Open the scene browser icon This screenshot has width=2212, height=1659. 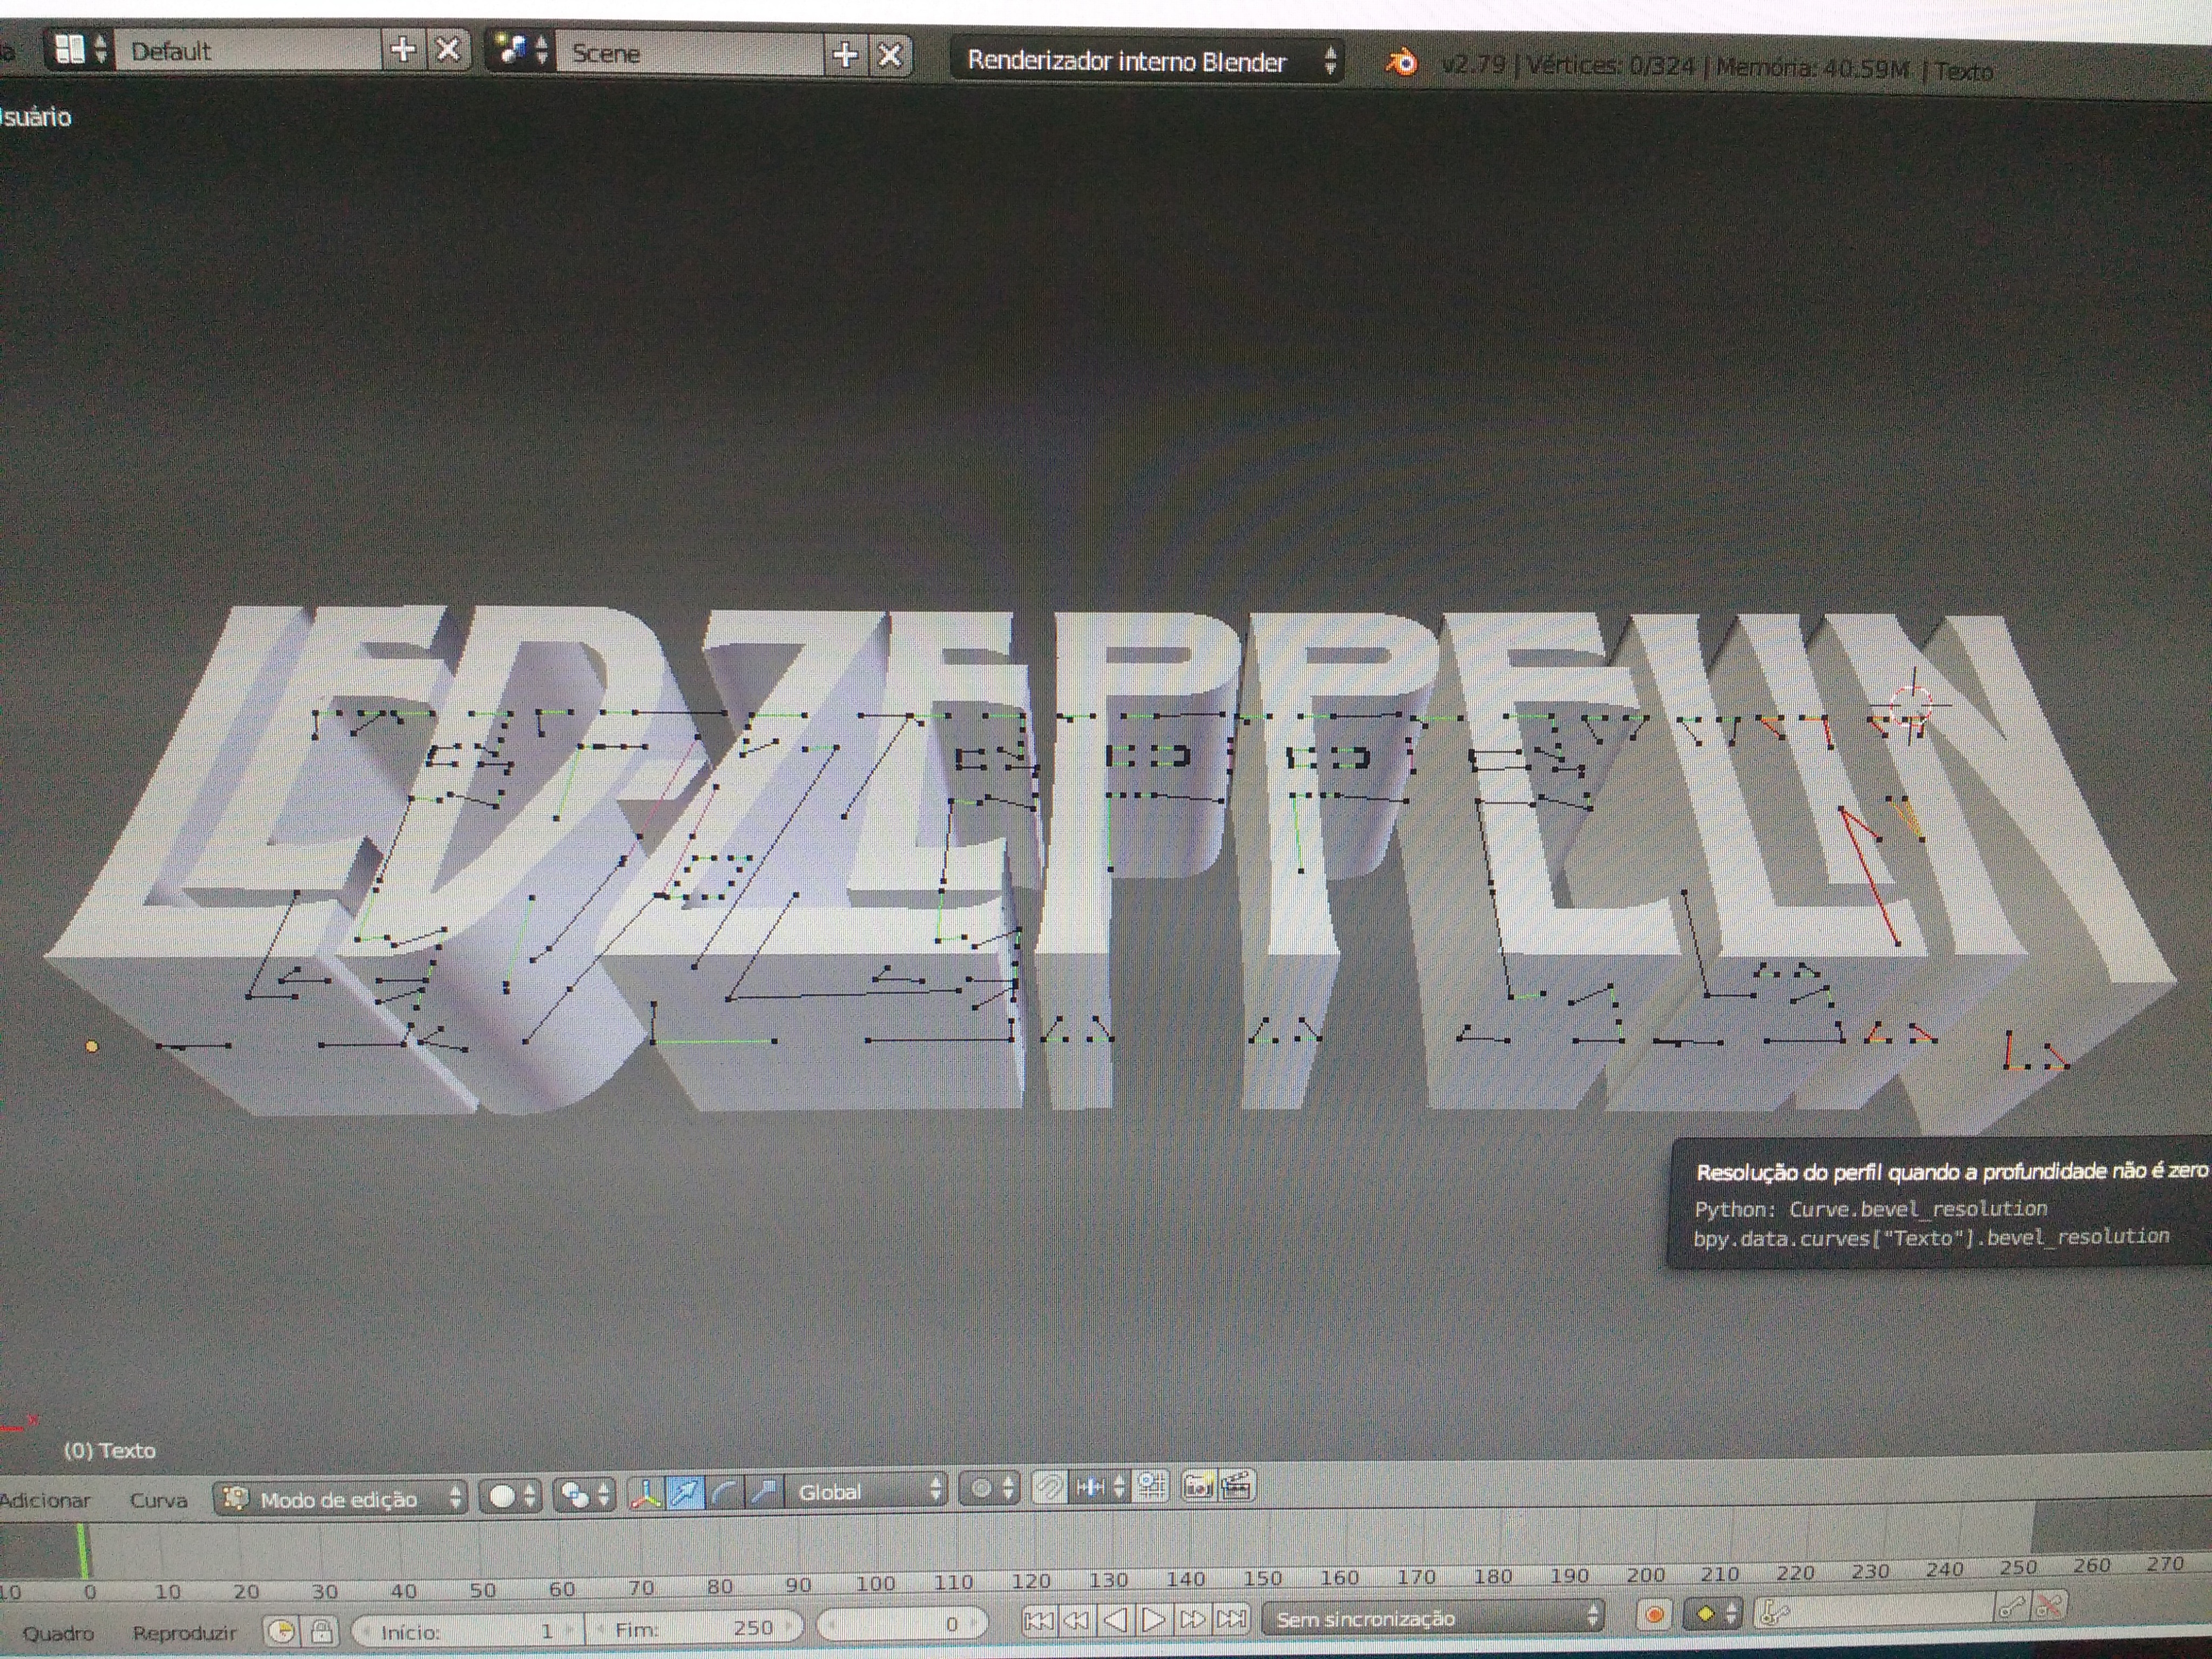pyautogui.click(x=520, y=51)
